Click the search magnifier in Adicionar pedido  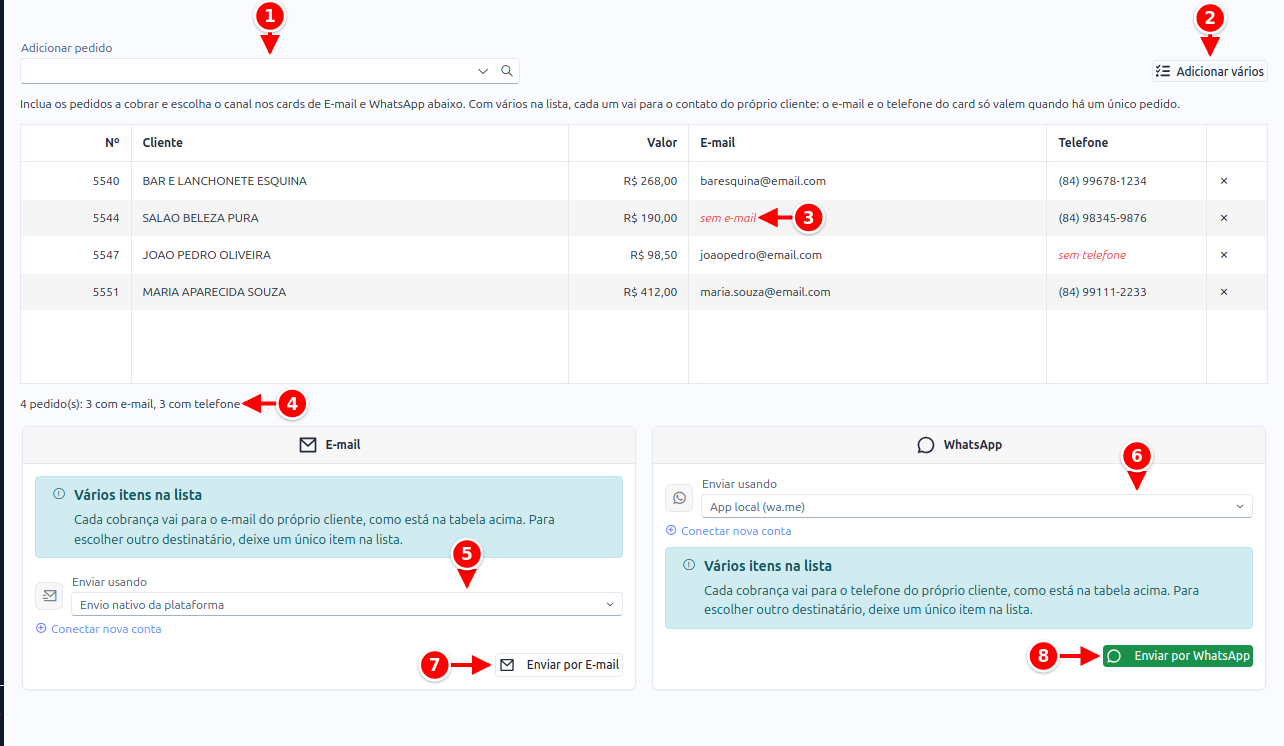(507, 71)
